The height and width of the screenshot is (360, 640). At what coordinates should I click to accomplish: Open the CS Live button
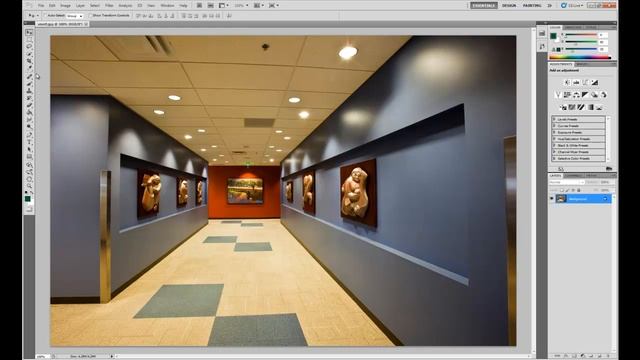572,6
